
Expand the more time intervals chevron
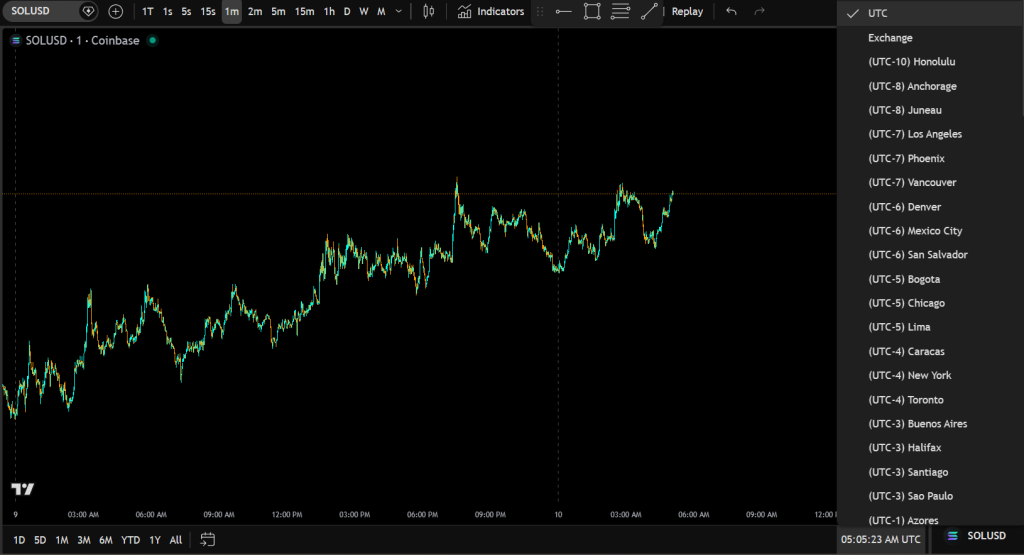click(x=399, y=11)
